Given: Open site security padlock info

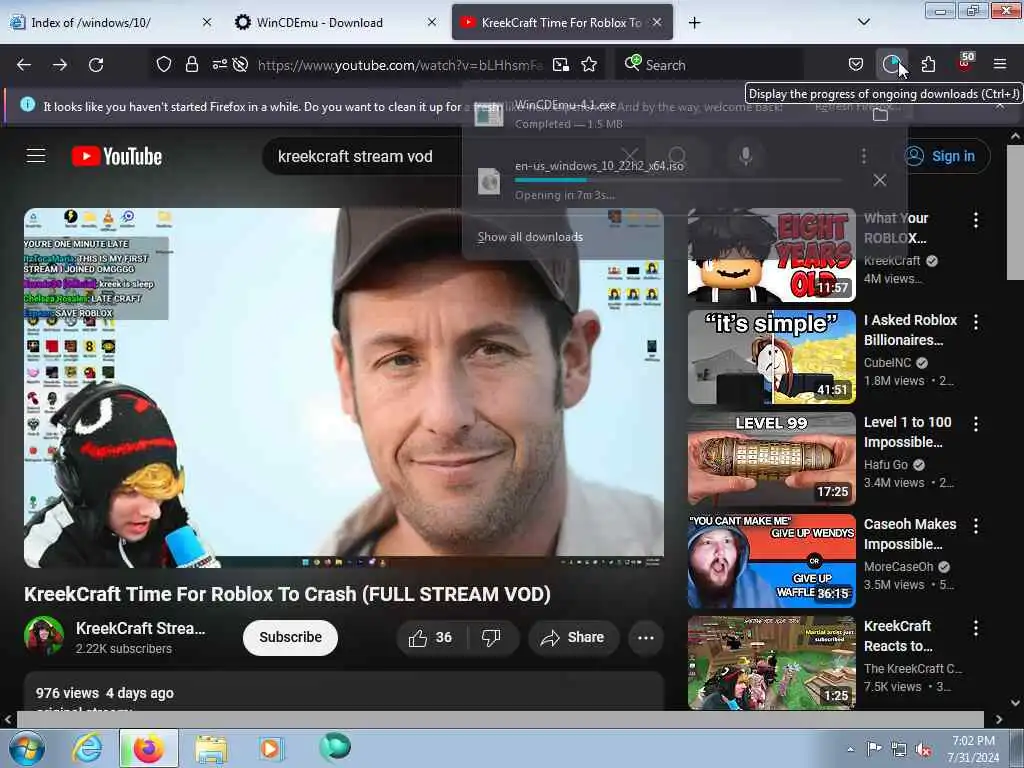Looking at the screenshot, I should click(x=191, y=64).
